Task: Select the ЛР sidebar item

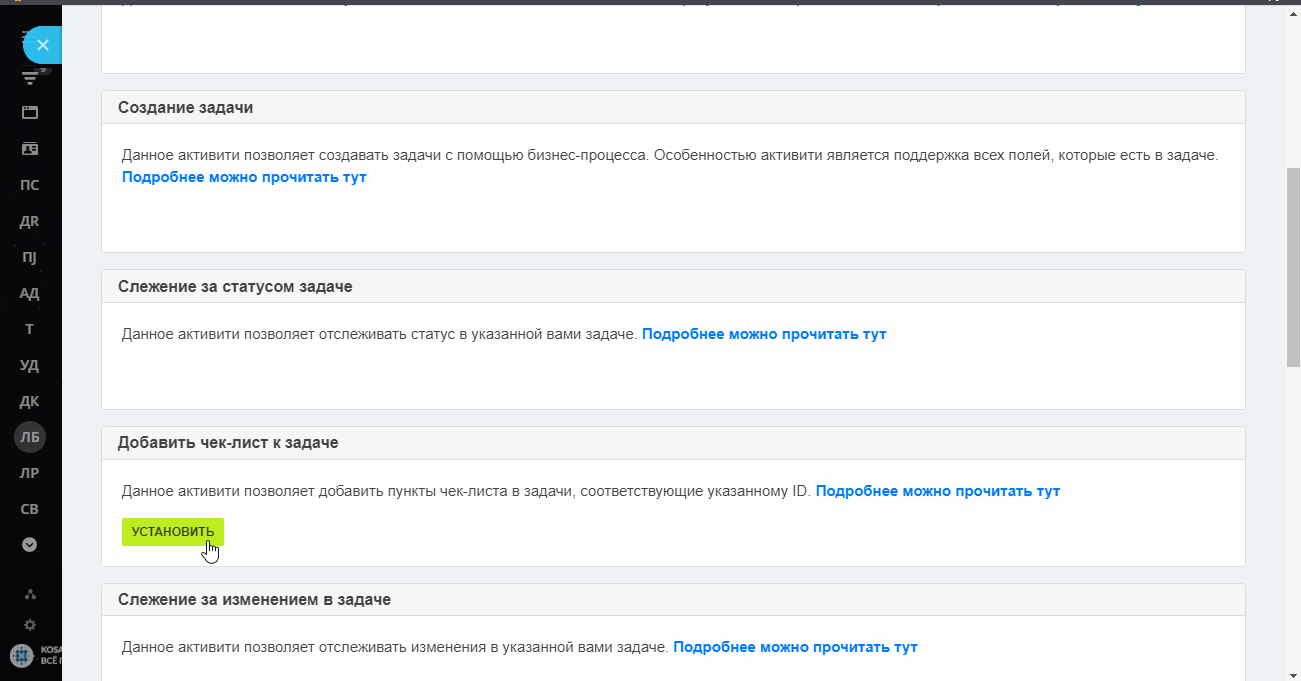Action: 30,473
